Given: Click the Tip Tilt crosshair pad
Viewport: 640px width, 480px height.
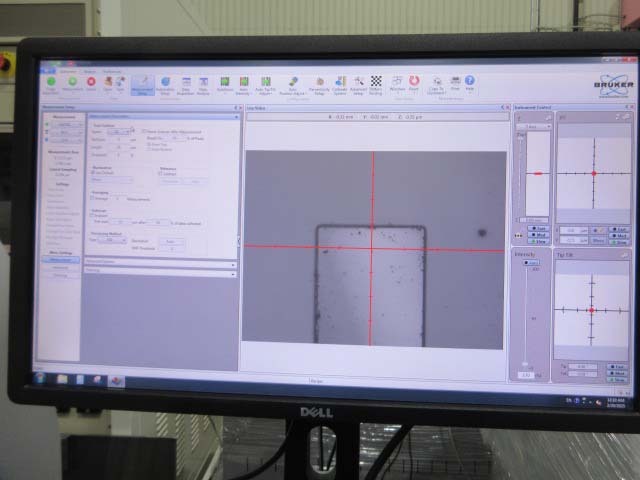Looking at the screenshot, I should (x=591, y=310).
